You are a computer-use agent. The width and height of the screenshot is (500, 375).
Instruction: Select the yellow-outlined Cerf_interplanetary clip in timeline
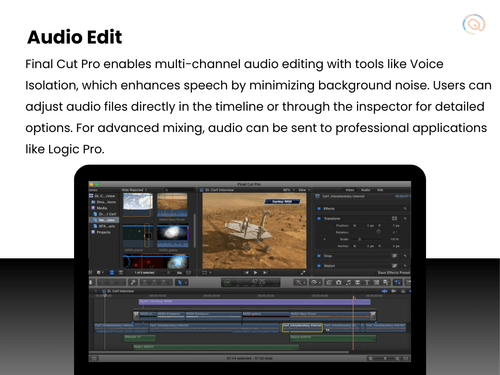302,328
